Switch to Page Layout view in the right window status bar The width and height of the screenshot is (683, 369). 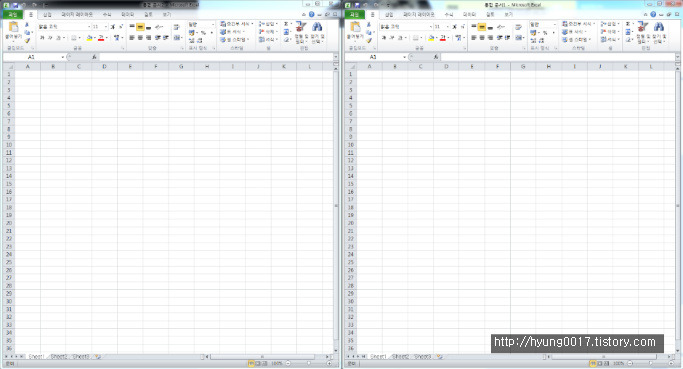(600, 363)
